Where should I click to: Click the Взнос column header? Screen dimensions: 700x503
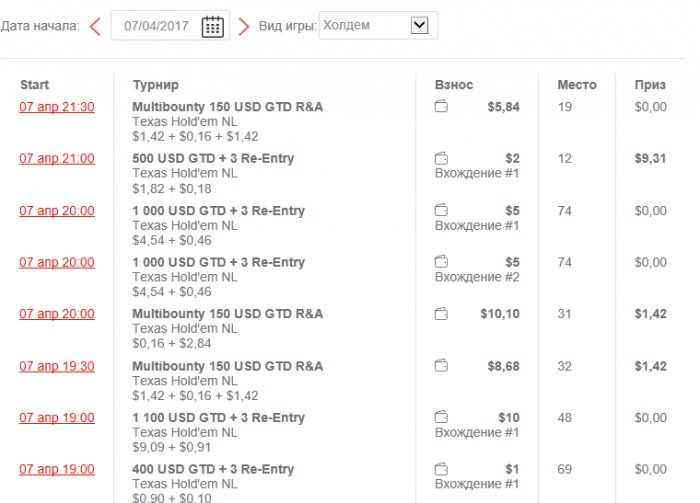click(454, 85)
